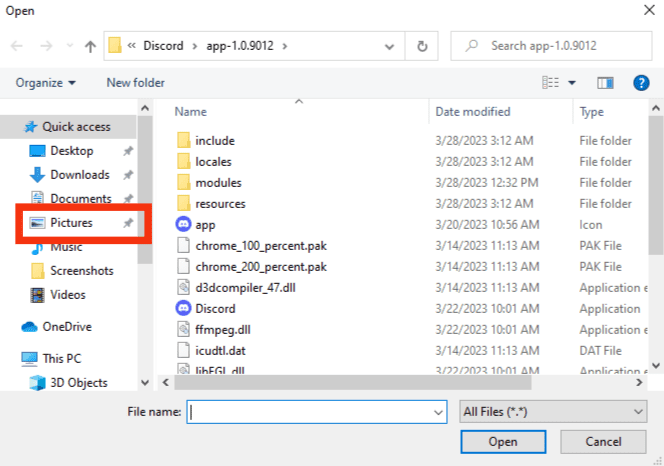Viewport: 664px width, 466px height.
Task: Select the icudtl.dat file icon
Action: tap(183, 351)
